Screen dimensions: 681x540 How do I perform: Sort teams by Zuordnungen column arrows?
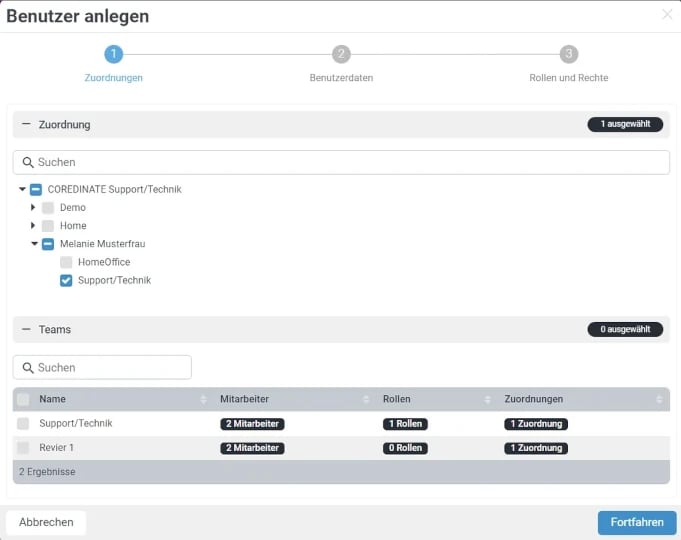coord(659,399)
